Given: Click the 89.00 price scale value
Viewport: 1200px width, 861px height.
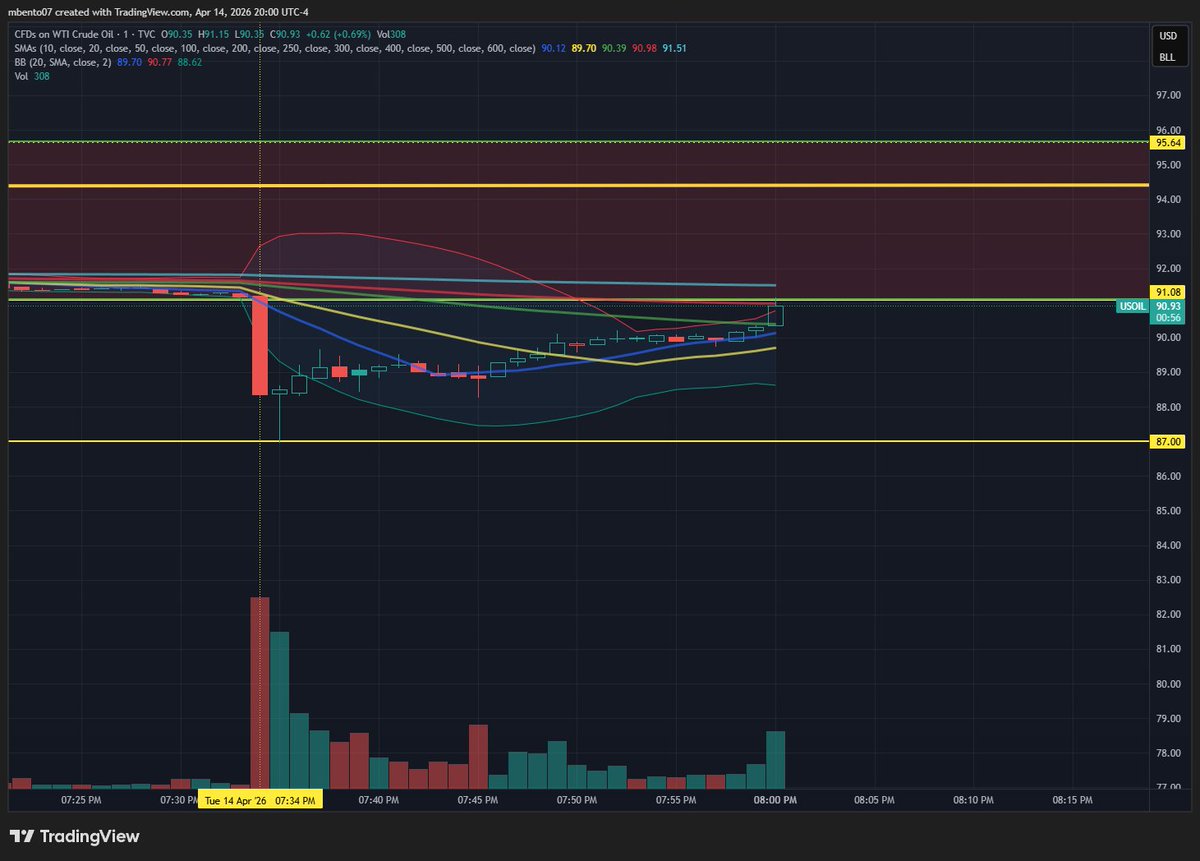Looking at the screenshot, I should [1169, 373].
